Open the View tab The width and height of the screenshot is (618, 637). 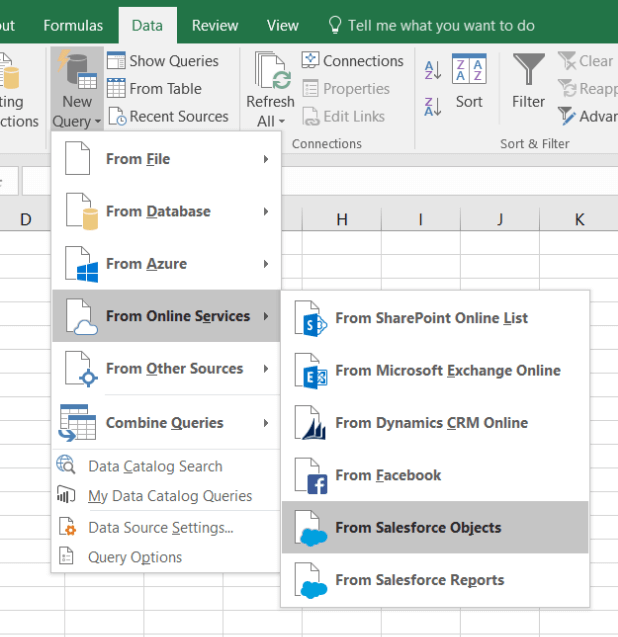283,26
